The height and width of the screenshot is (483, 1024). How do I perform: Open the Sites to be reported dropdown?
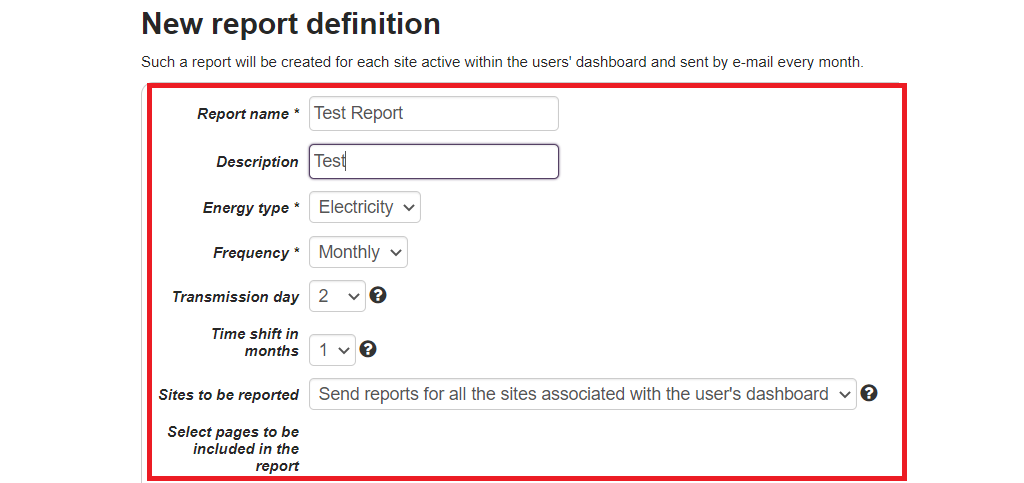[x=582, y=394]
